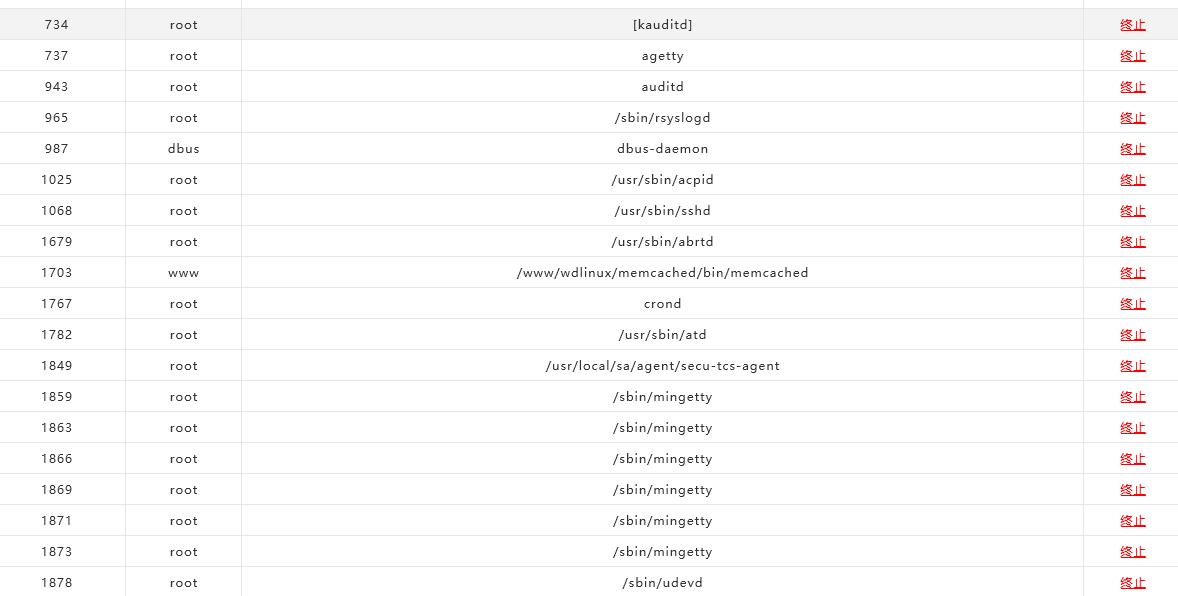Click 终止 in the /usr/sbin/abrtd row
This screenshot has width=1178, height=596.
(1132, 242)
